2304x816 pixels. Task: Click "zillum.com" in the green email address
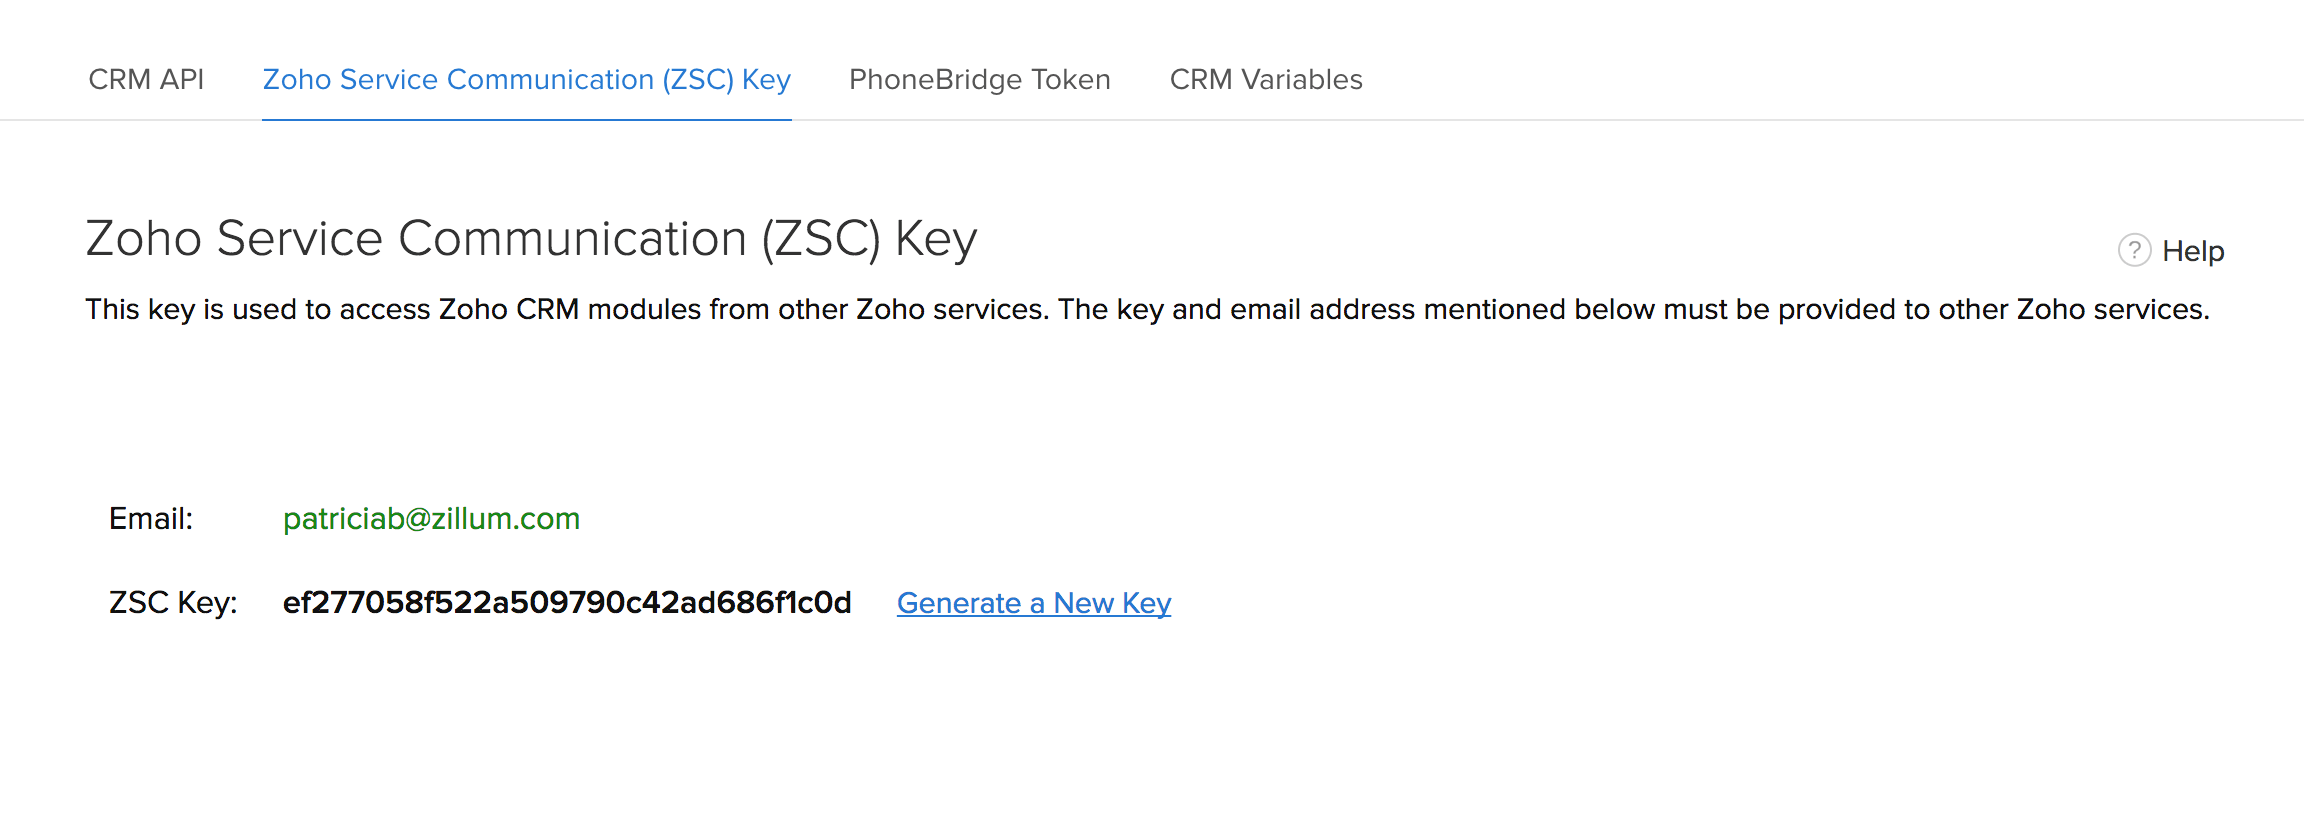pos(505,519)
